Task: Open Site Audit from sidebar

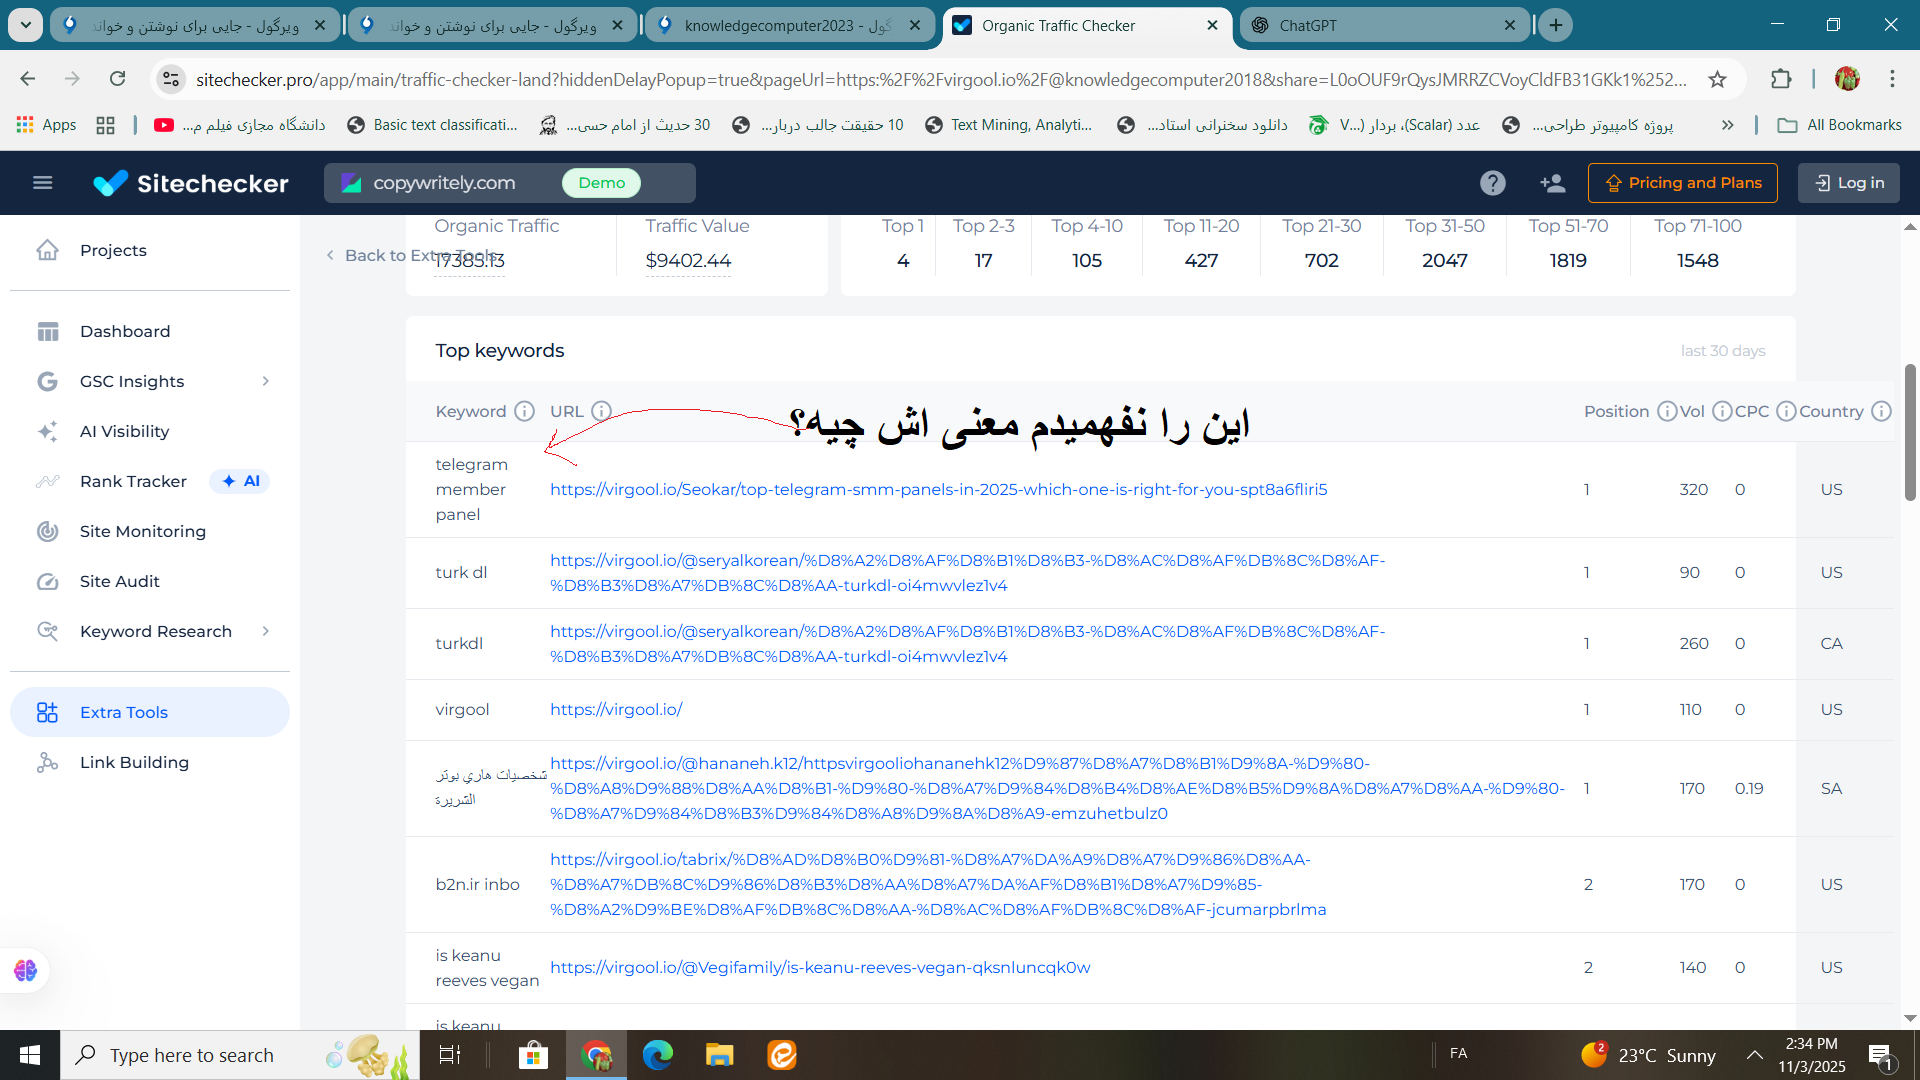Action: click(x=119, y=581)
